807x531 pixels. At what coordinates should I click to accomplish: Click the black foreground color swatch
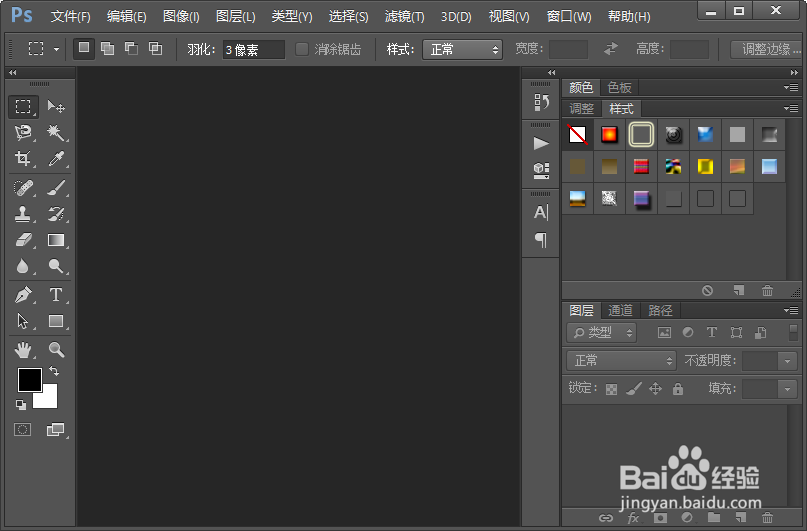30,380
